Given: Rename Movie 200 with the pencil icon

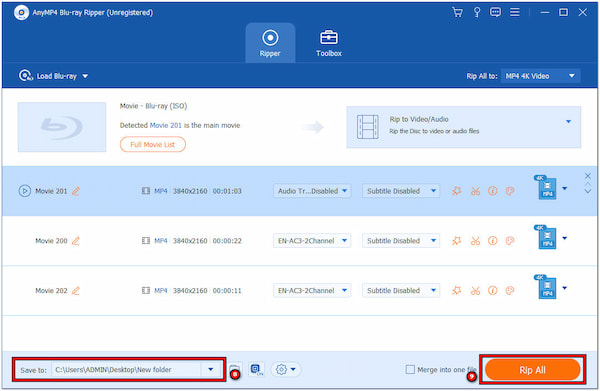Looking at the screenshot, I should (76, 241).
